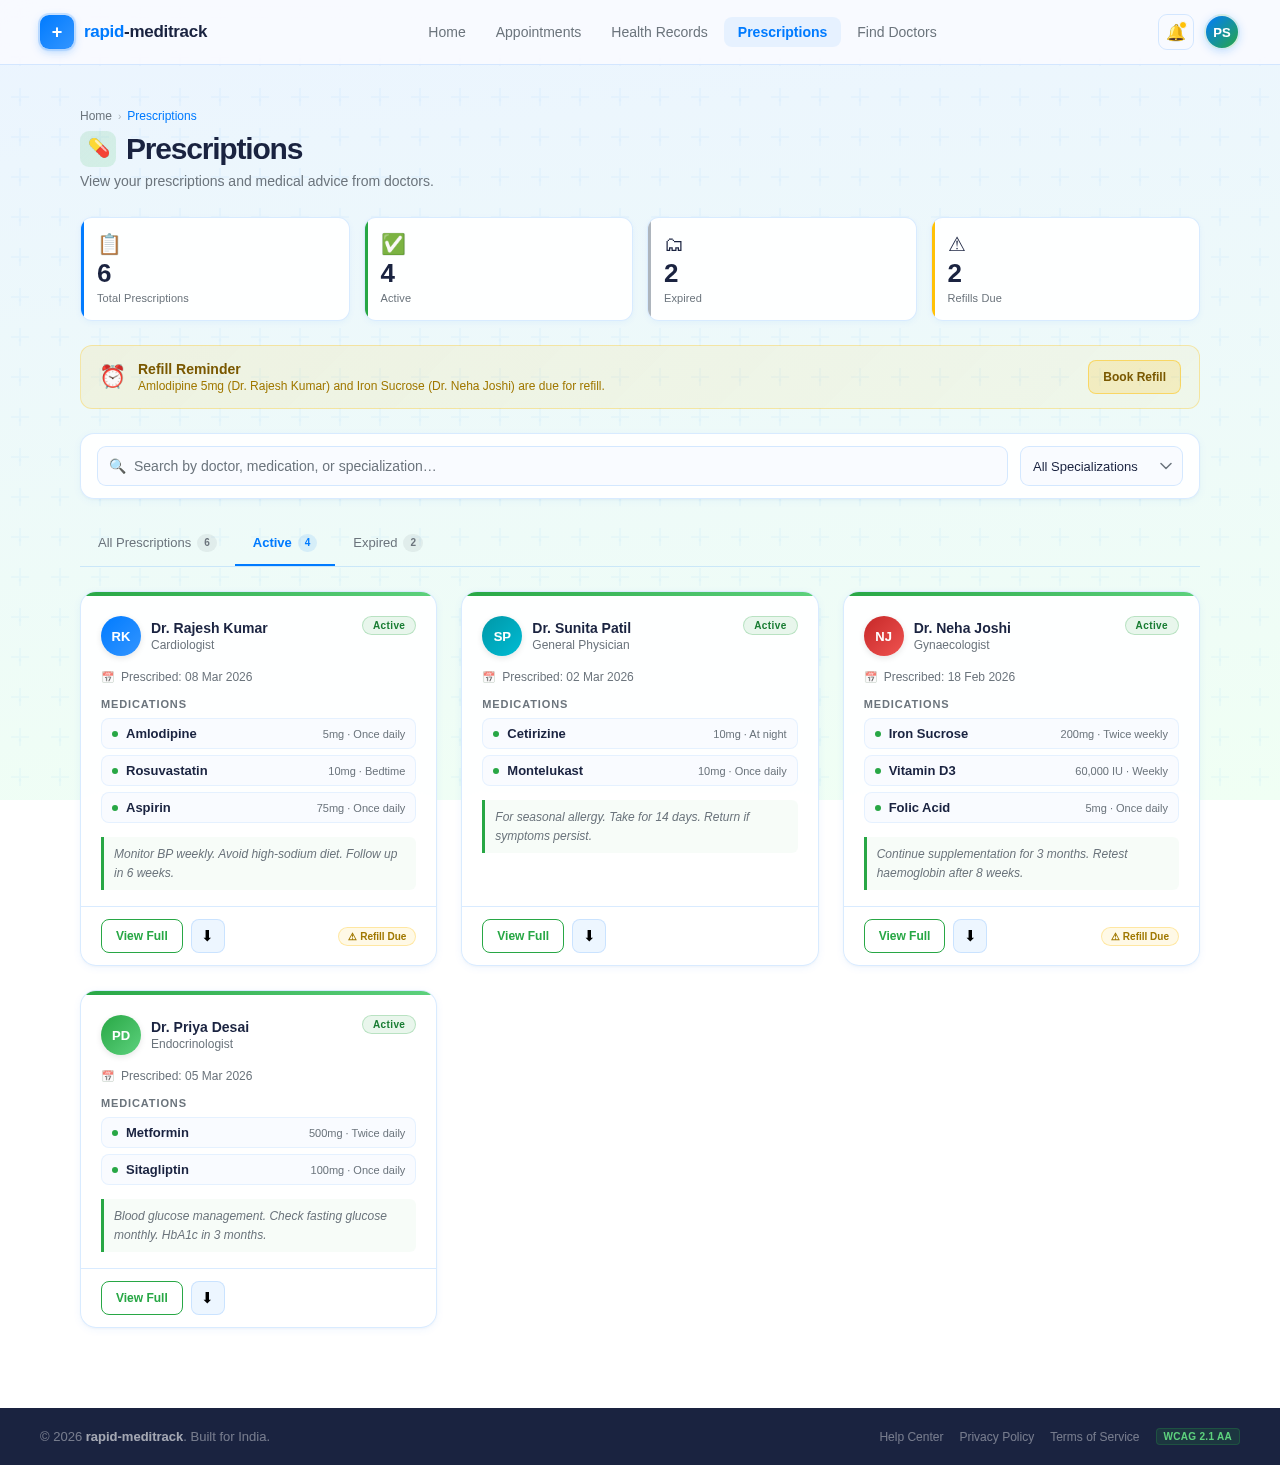Image resolution: width=1280 pixels, height=1465 pixels.
Task: Open the All Specializations dropdown
Action: [1101, 466]
